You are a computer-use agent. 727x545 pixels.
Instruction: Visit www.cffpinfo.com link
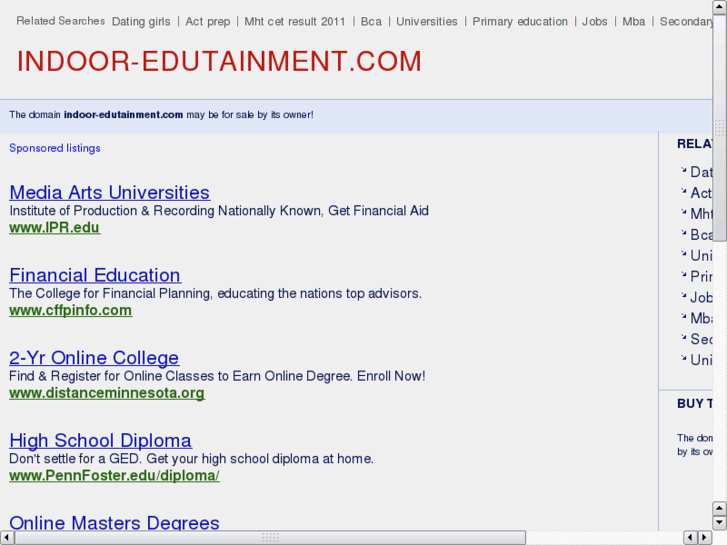(70, 310)
